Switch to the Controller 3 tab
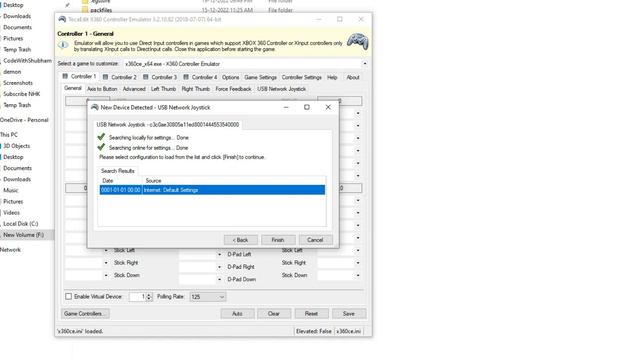The height and width of the screenshot is (360, 640). 160,77
